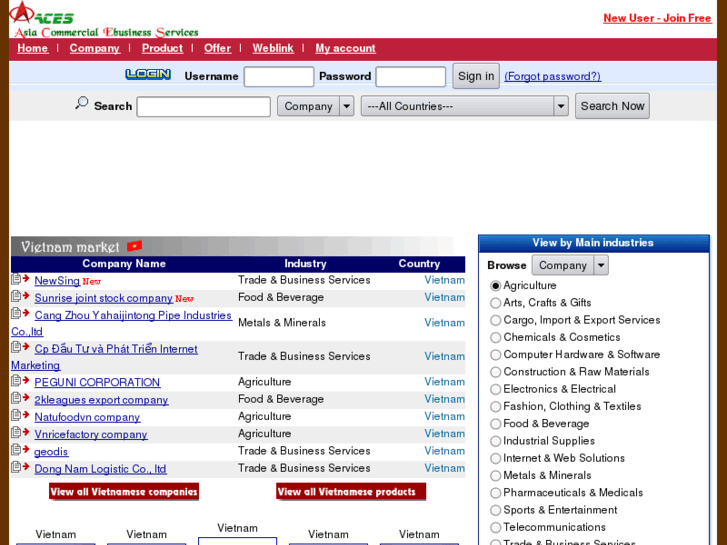Open Offer in navigation bar
Image resolution: width=727 pixels, height=545 pixels.
coord(217,48)
